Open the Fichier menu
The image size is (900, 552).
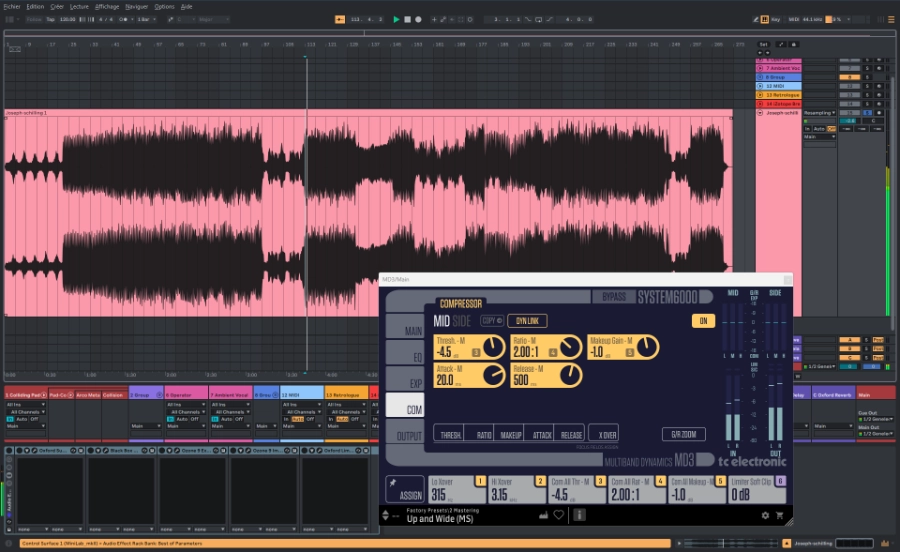[x=12, y=6]
